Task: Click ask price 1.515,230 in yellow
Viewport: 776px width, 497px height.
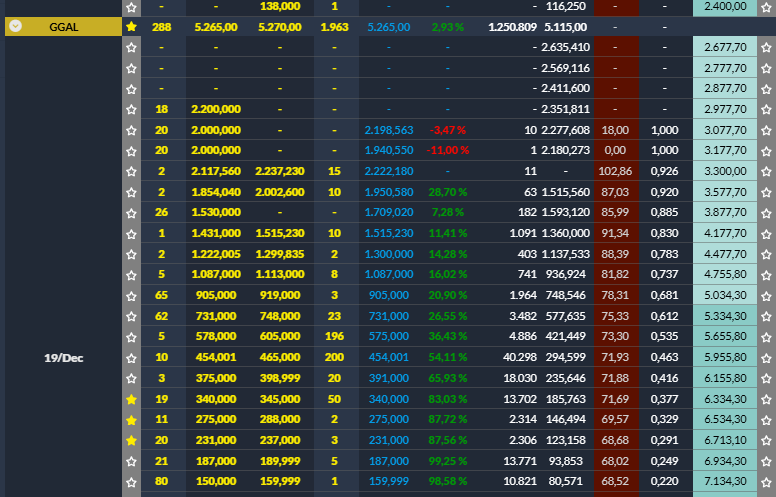Action: (280, 234)
